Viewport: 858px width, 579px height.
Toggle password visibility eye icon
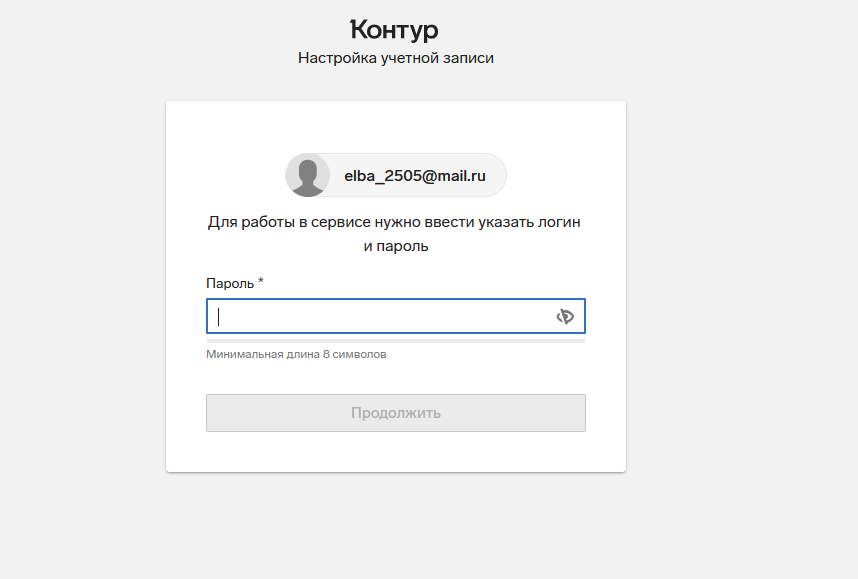(565, 316)
